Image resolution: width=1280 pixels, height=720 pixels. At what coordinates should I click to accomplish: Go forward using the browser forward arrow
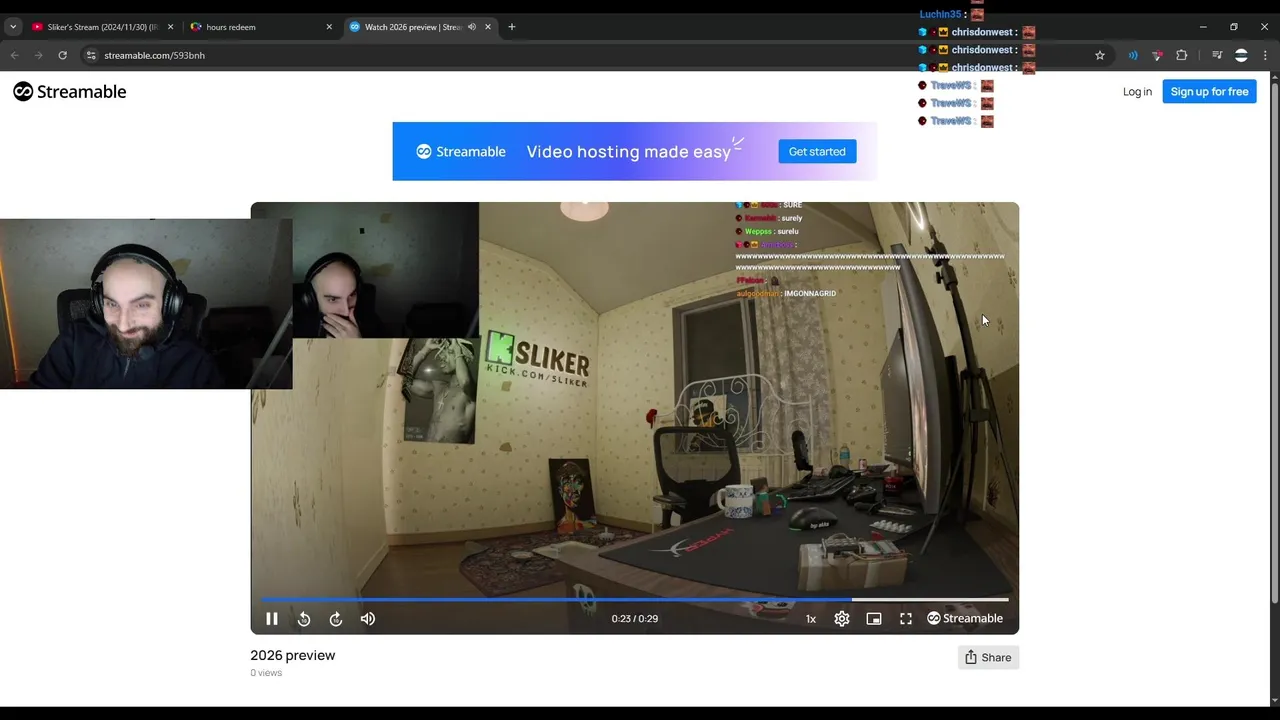(x=38, y=55)
